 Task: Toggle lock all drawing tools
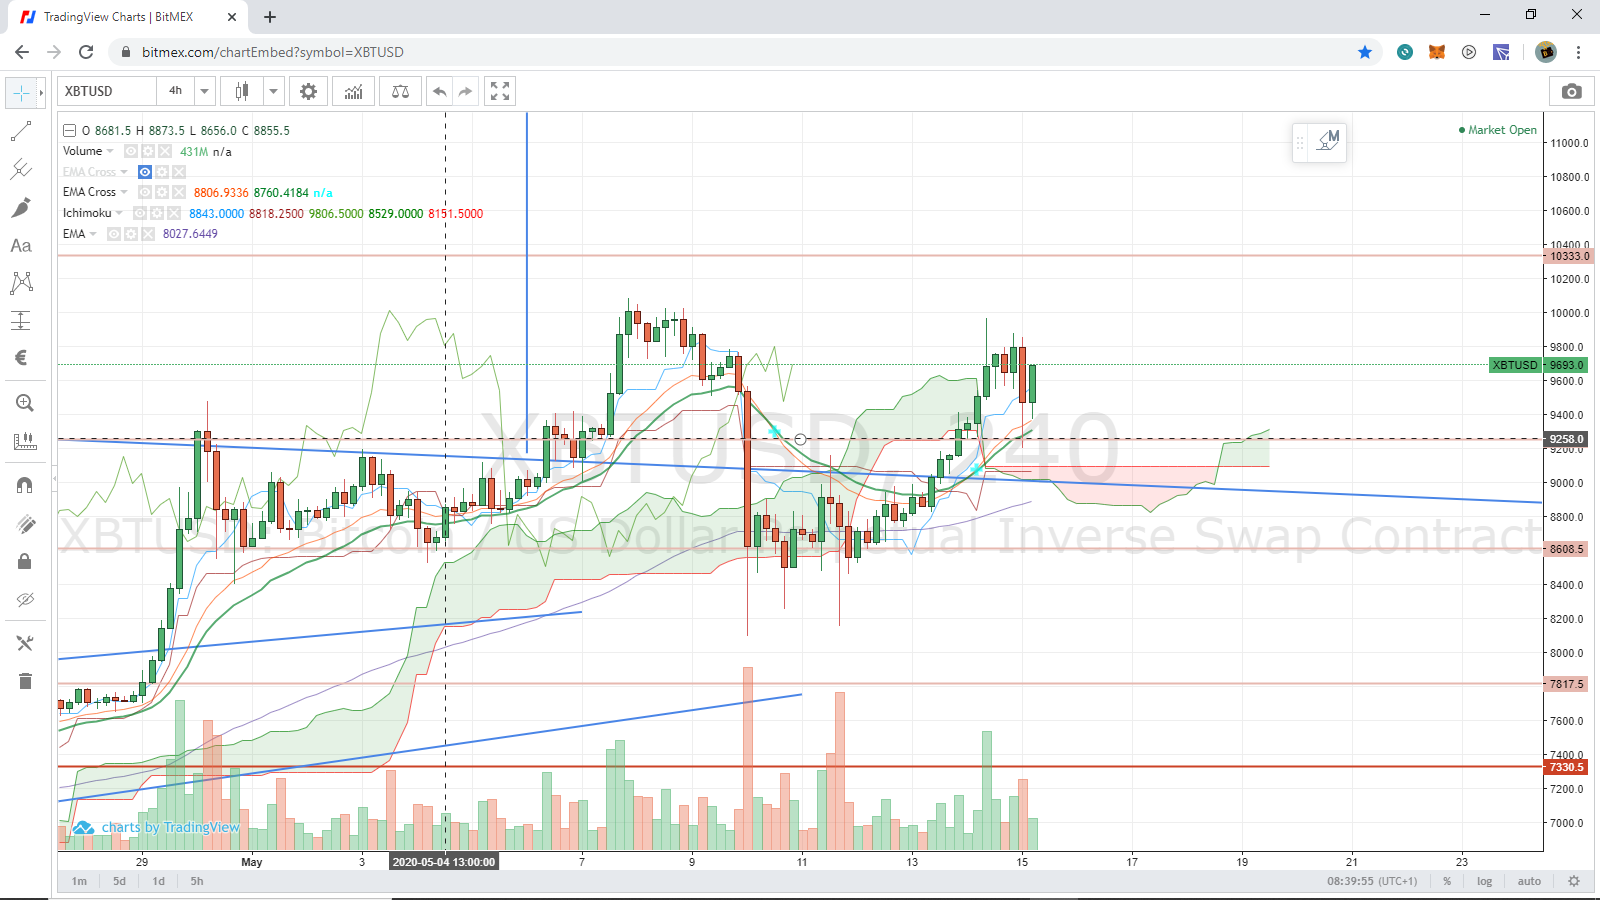25,561
